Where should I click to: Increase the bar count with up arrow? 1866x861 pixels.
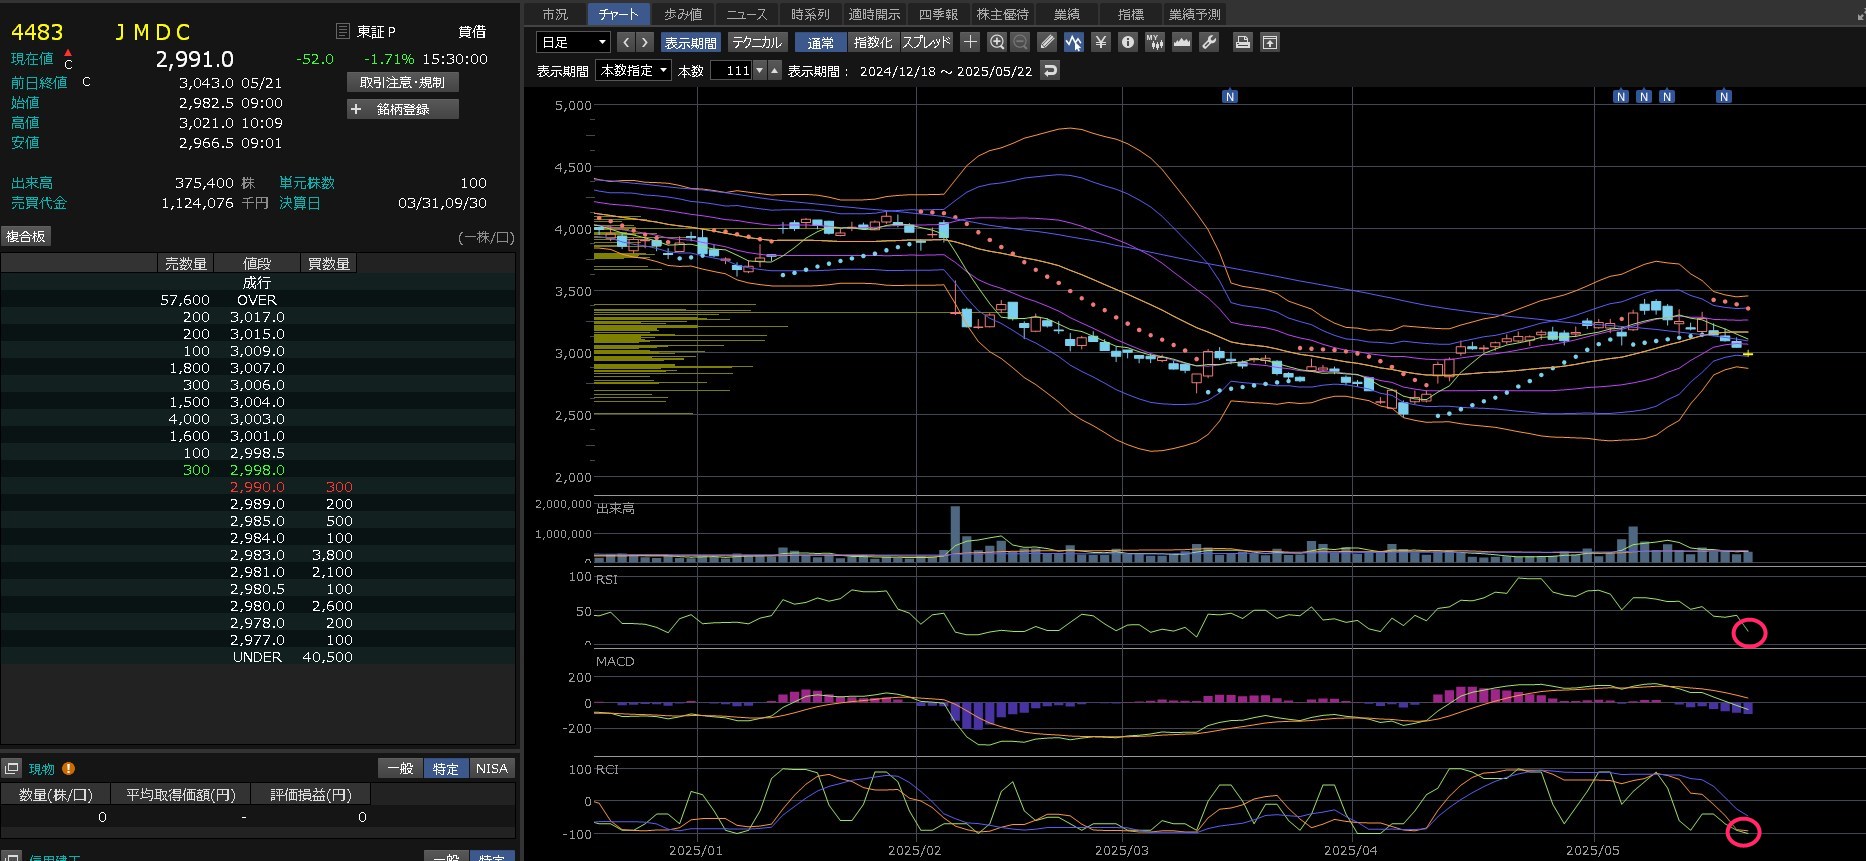(x=775, y=70)
